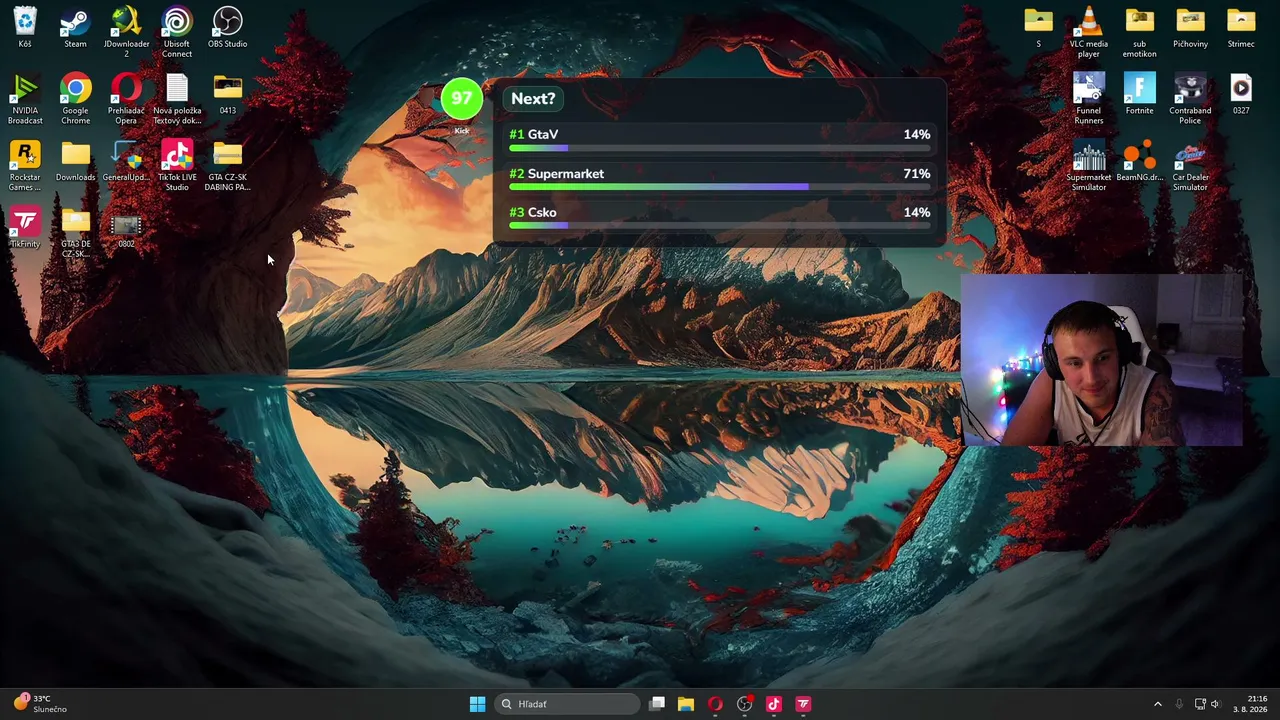Open Task View from the taskbar
This screenshot has width=1280, height=720.
[x=657, y=704]
